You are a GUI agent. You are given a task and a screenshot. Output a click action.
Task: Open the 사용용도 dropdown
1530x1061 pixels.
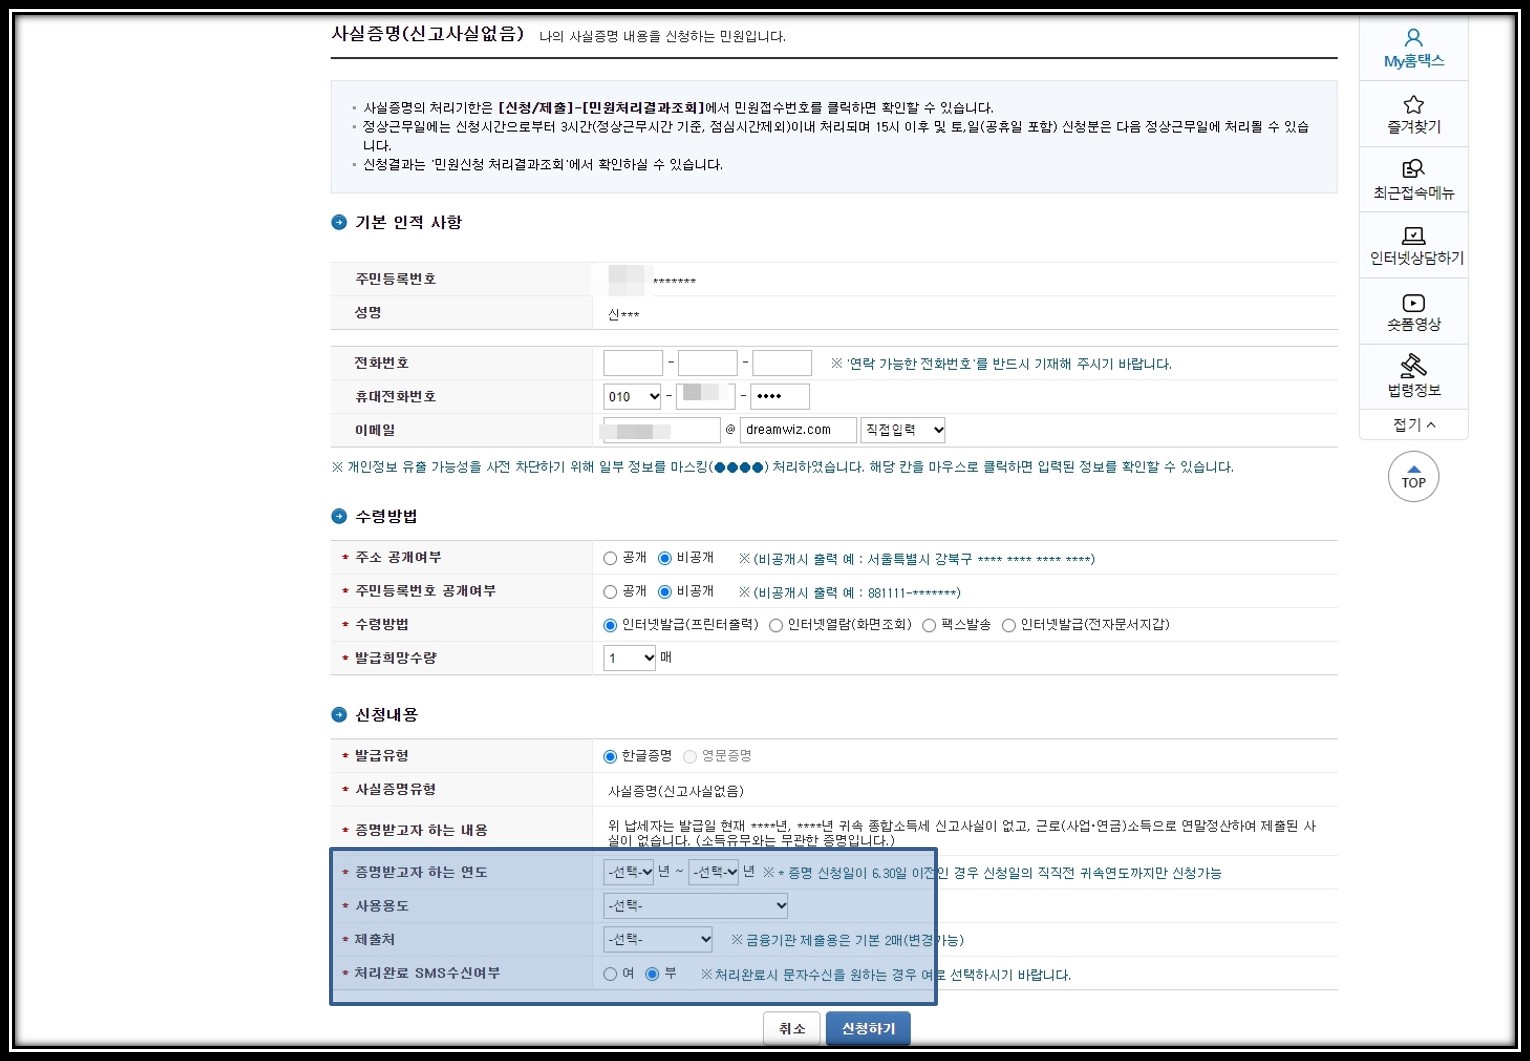[696, 906]
